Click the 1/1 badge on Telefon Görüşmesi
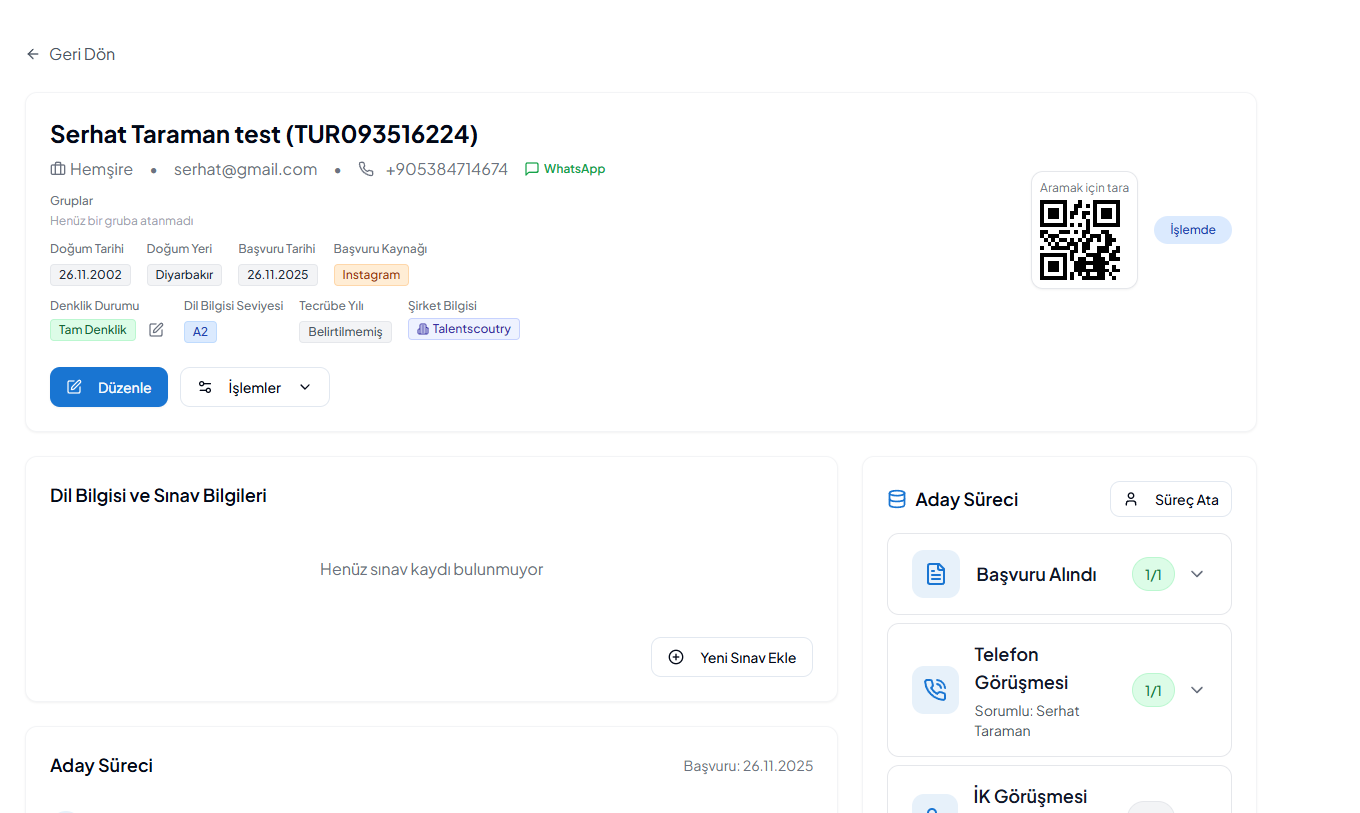Viewport: 1360px width, 813px height. pyautogui.click(x=1153, y=690)
